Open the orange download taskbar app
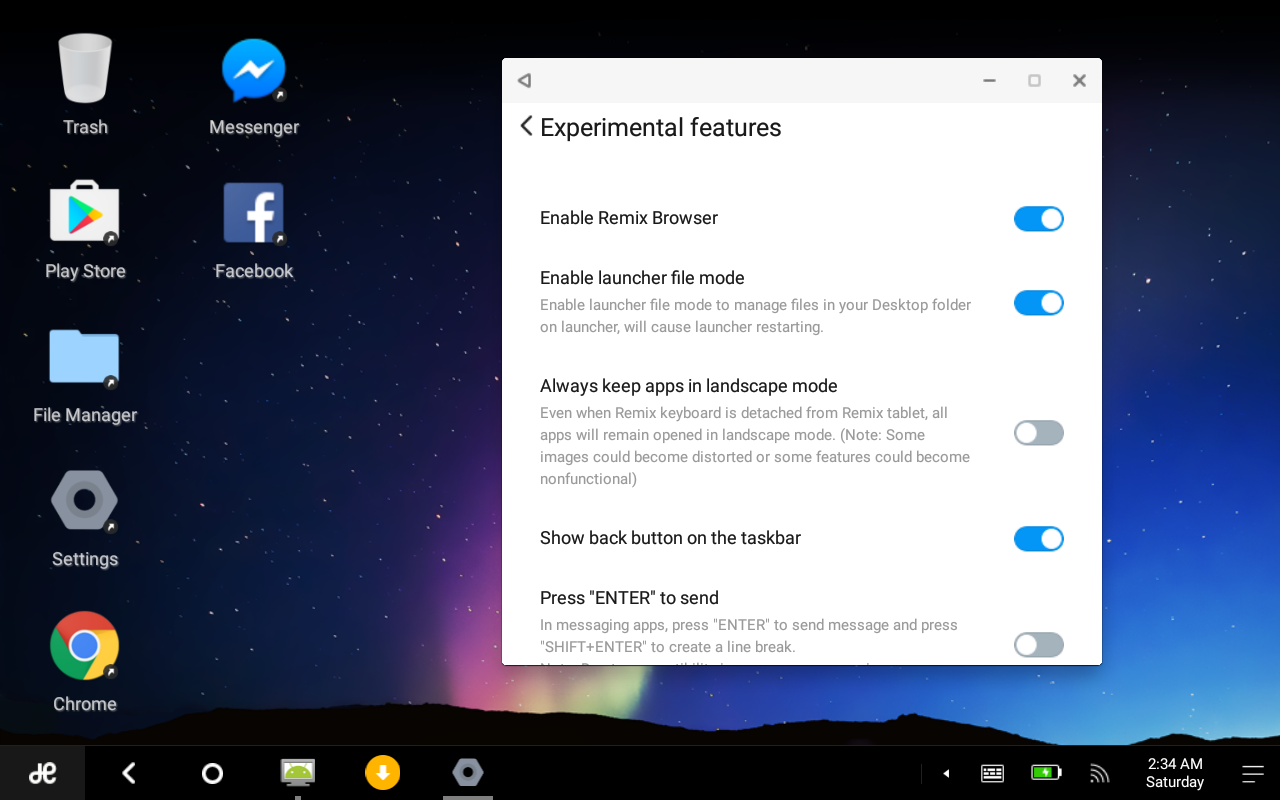1280x800 pixels. 382,772
